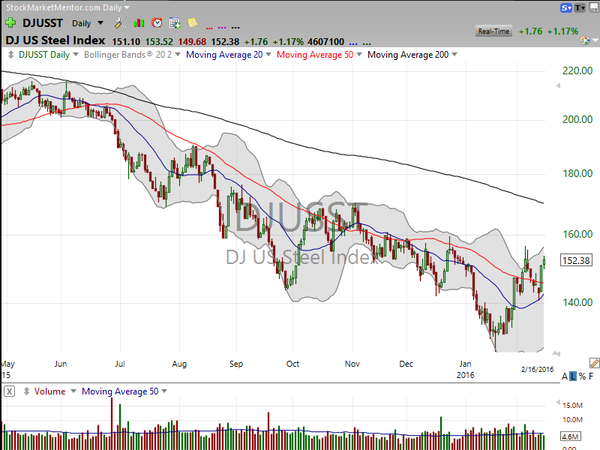Image resolution: width=600 pixels, height=450 pixels.
Task: Click the black dotted more indicator after volume
Action: (x=367, y=44)
